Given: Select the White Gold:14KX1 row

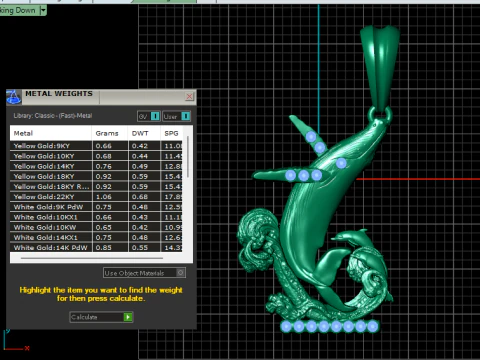Looking at the screenshot, I should [96, 238].
